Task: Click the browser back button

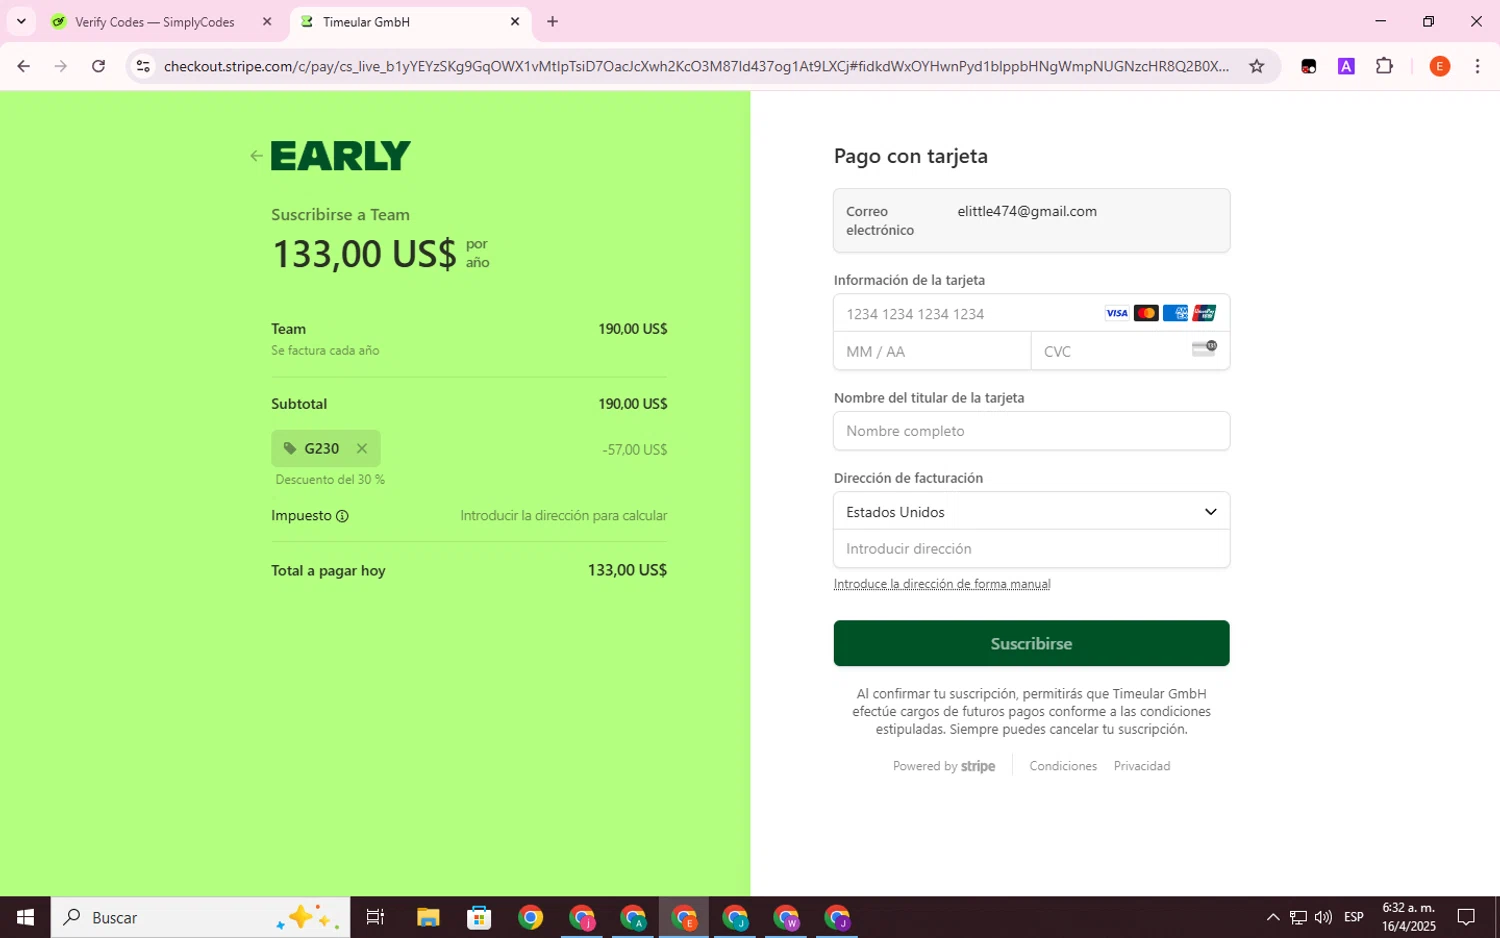Action: 23,66
